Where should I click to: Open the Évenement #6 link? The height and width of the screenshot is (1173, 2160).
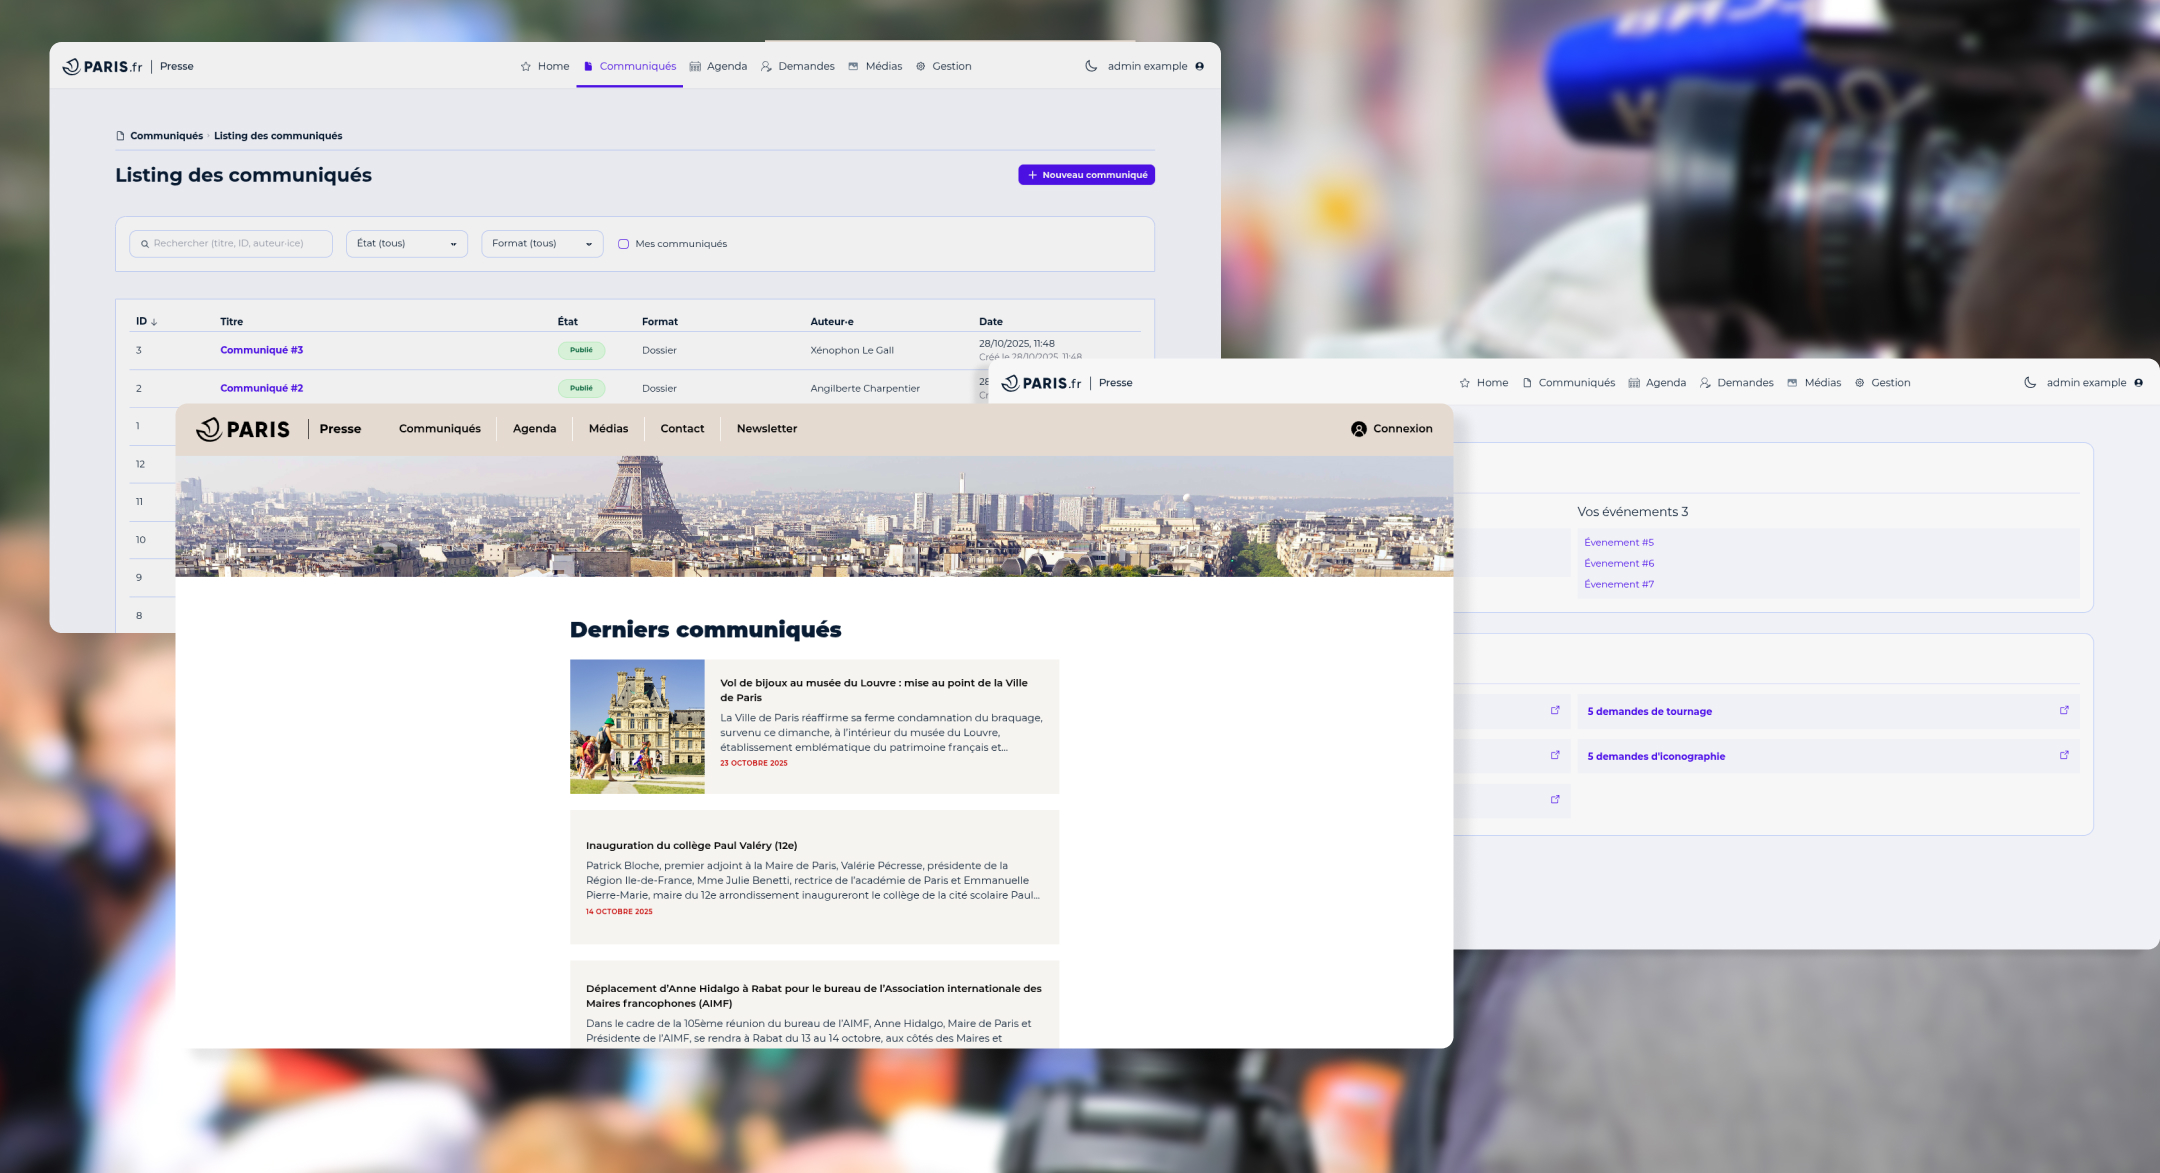pyautogui.click(x=1619, y=563)
